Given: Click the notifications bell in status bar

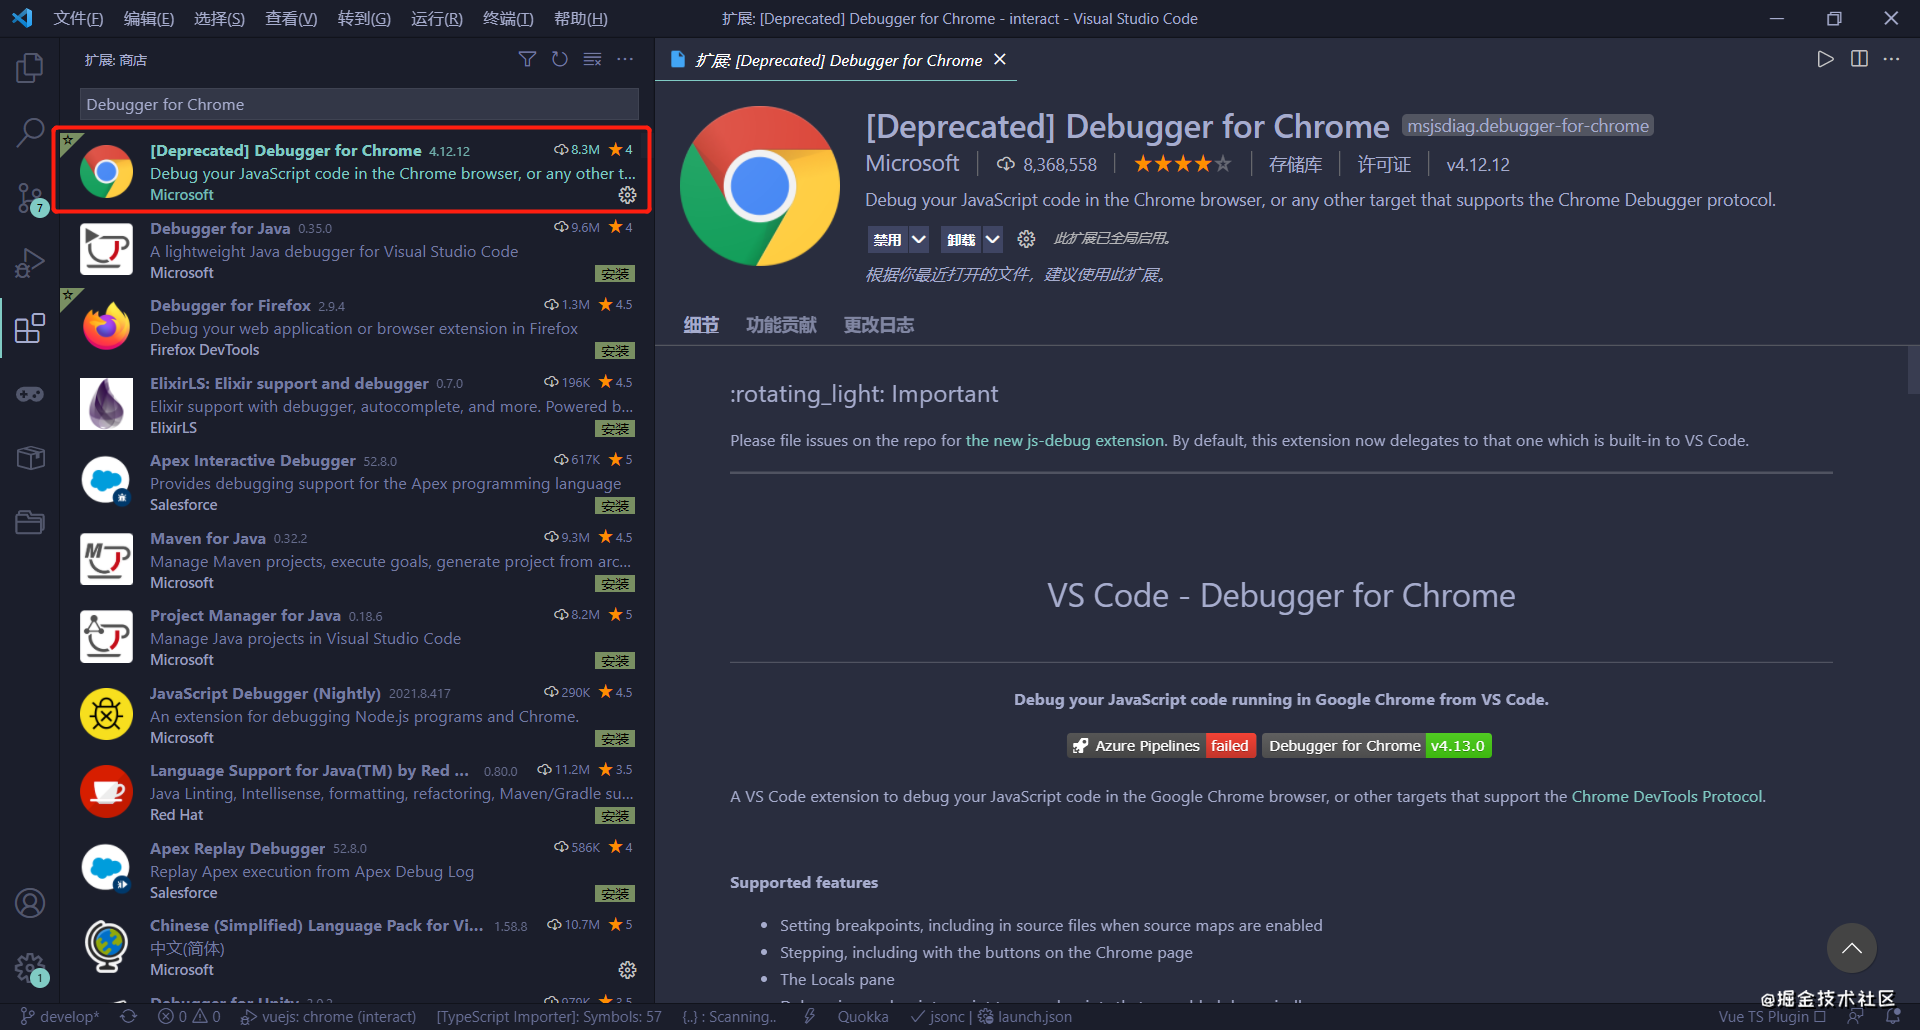Looking at the screenshot, I should pos(1892,1016).
